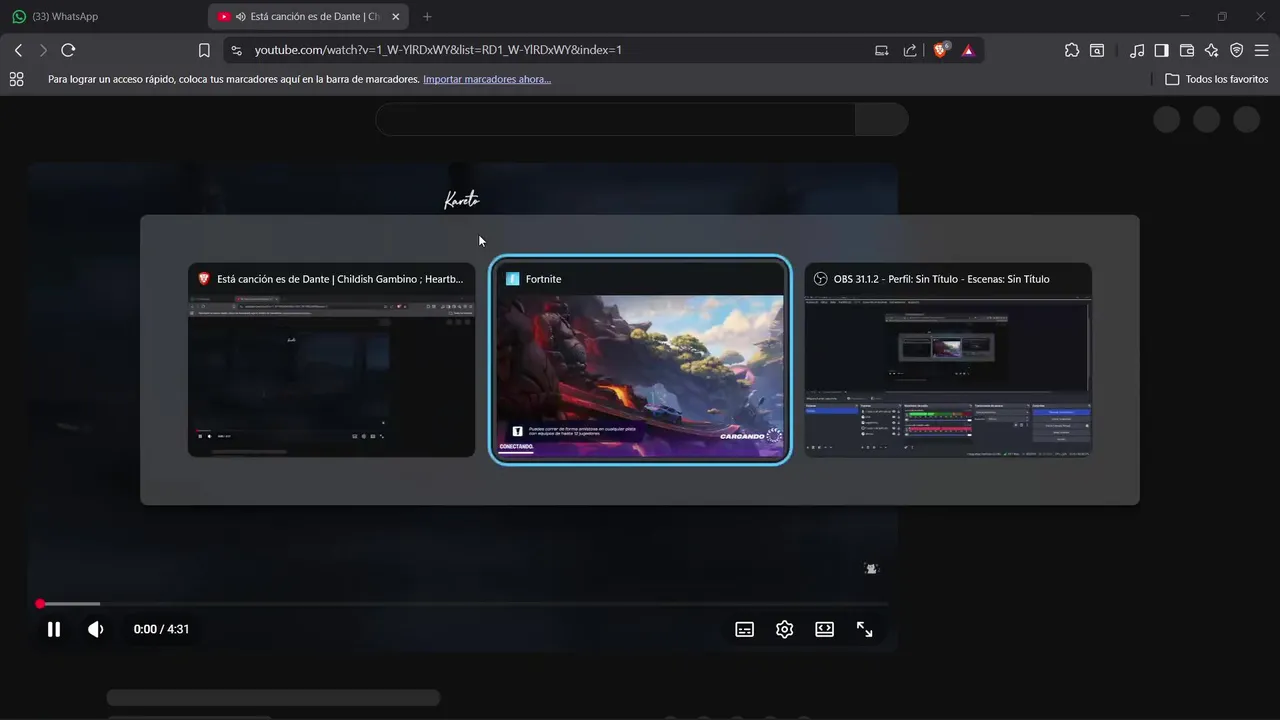Click the forward navigation arrow
The image size is (1280, 720).
pyautogui.click(x=43, y=50)
